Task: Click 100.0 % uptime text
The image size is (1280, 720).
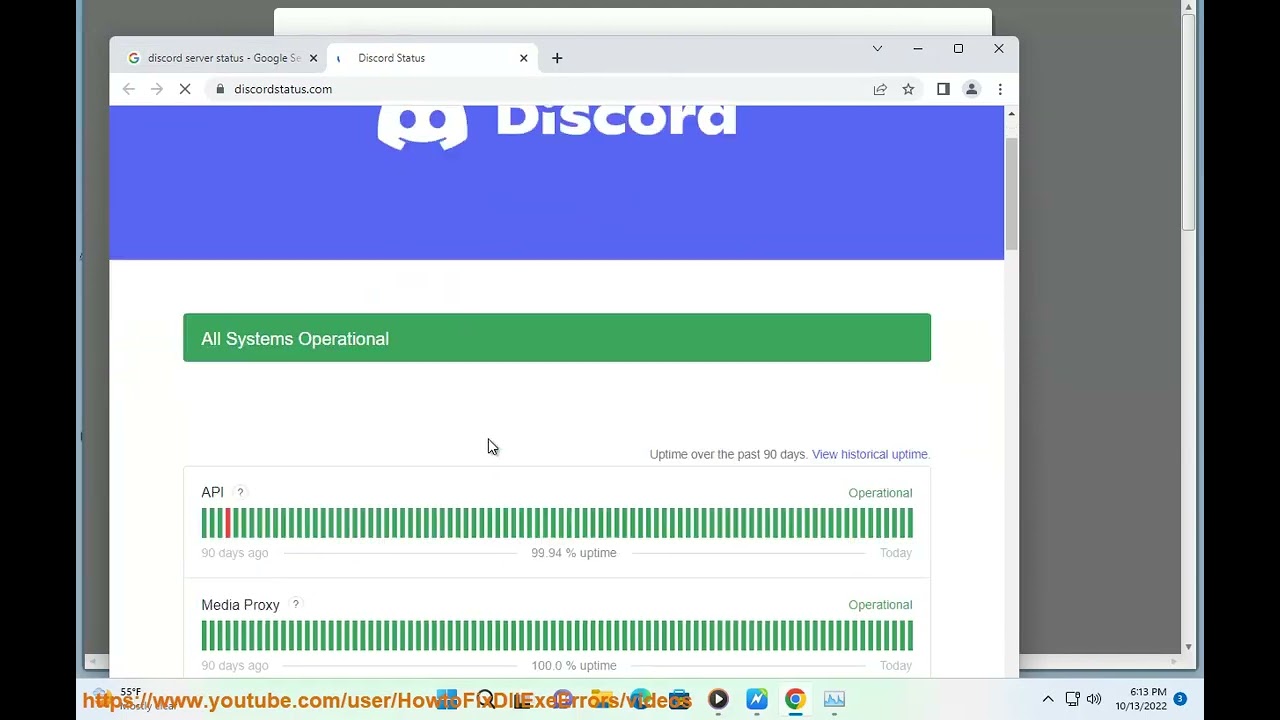Action: pos(574,665)
